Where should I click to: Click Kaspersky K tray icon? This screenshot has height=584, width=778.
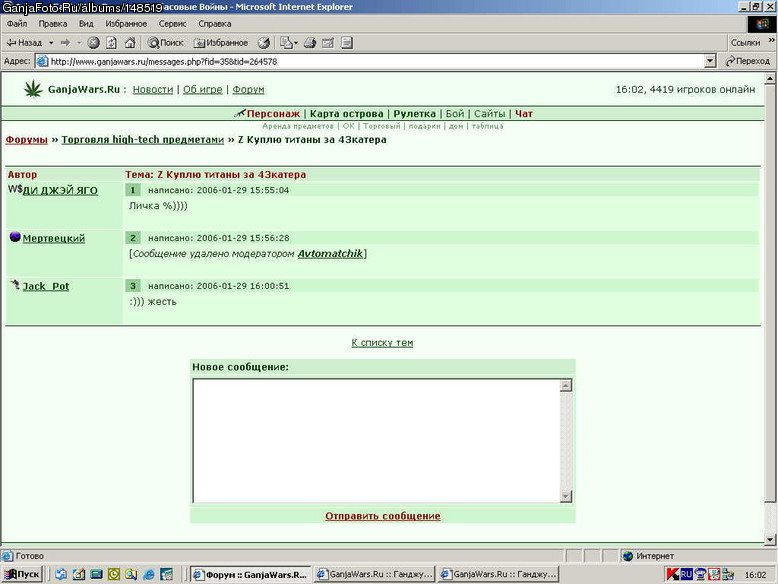(x=672, y=574)
